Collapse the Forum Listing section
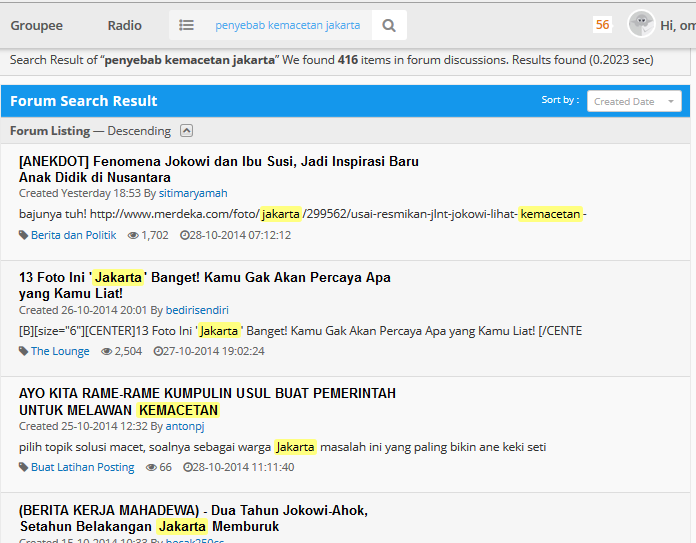This screenshot has height=543, width=696. [186, 131]
